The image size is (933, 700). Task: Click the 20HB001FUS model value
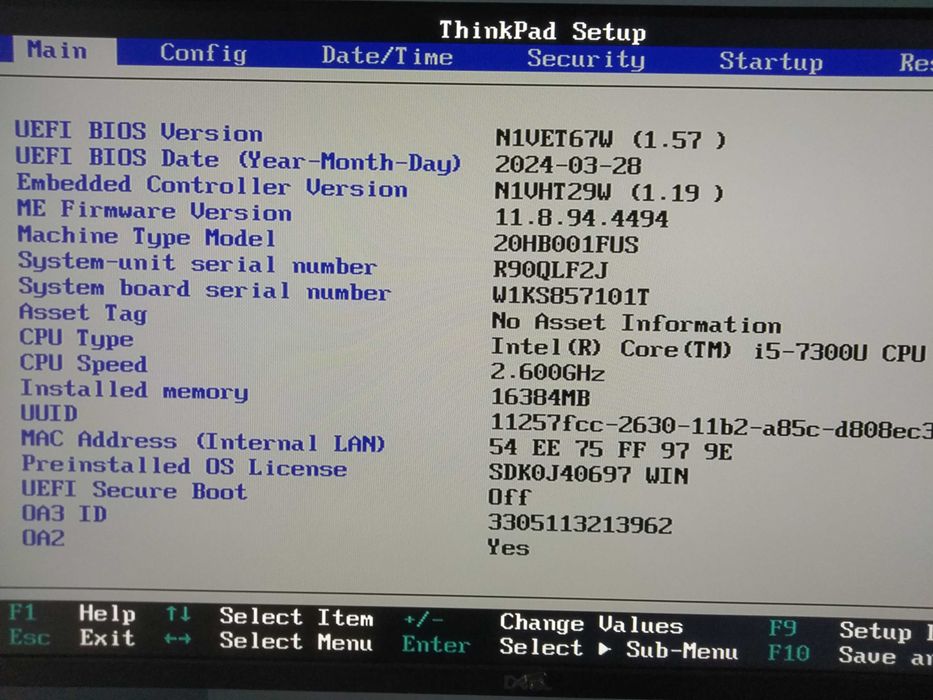coord(566,245)
